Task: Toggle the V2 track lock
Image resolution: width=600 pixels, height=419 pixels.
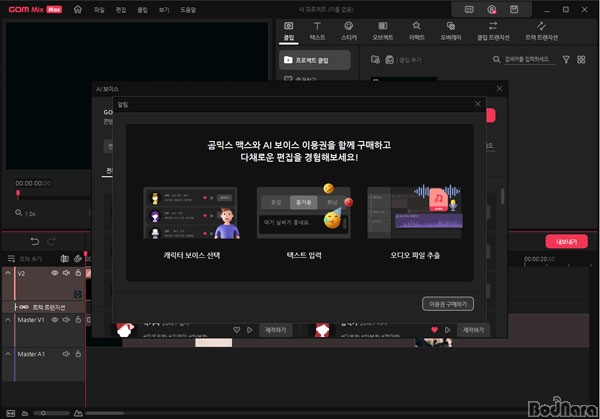Action: coord(78,272)
